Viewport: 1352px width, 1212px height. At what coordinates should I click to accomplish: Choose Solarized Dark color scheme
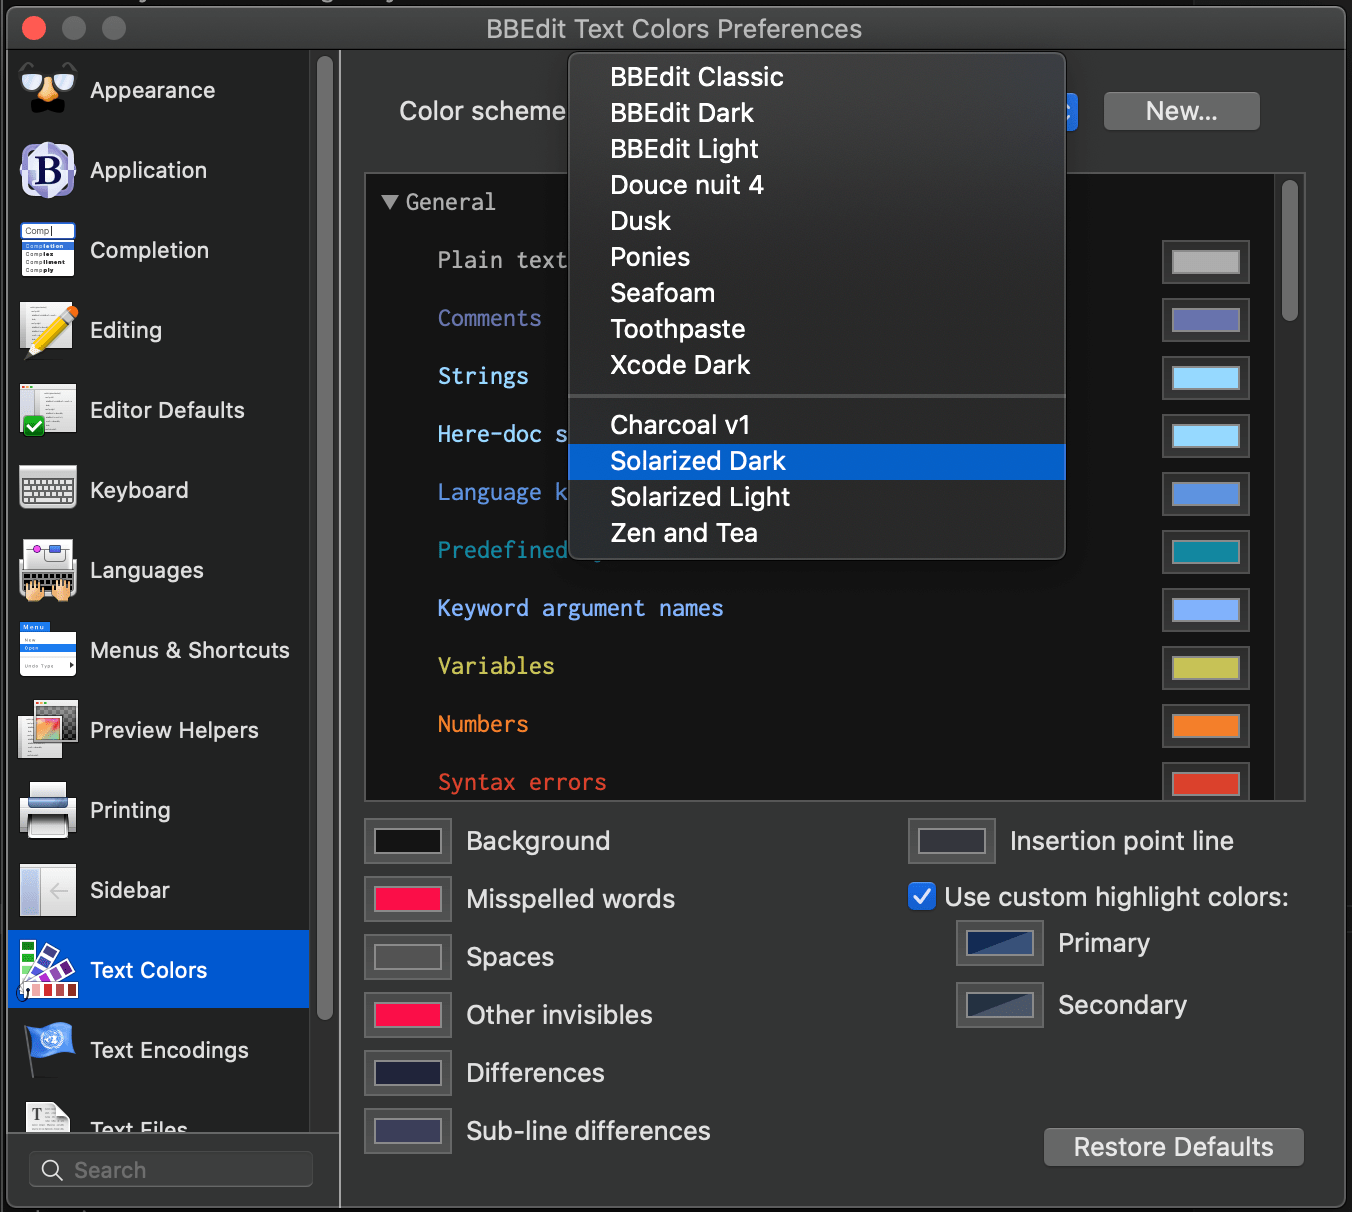(698, 461)
